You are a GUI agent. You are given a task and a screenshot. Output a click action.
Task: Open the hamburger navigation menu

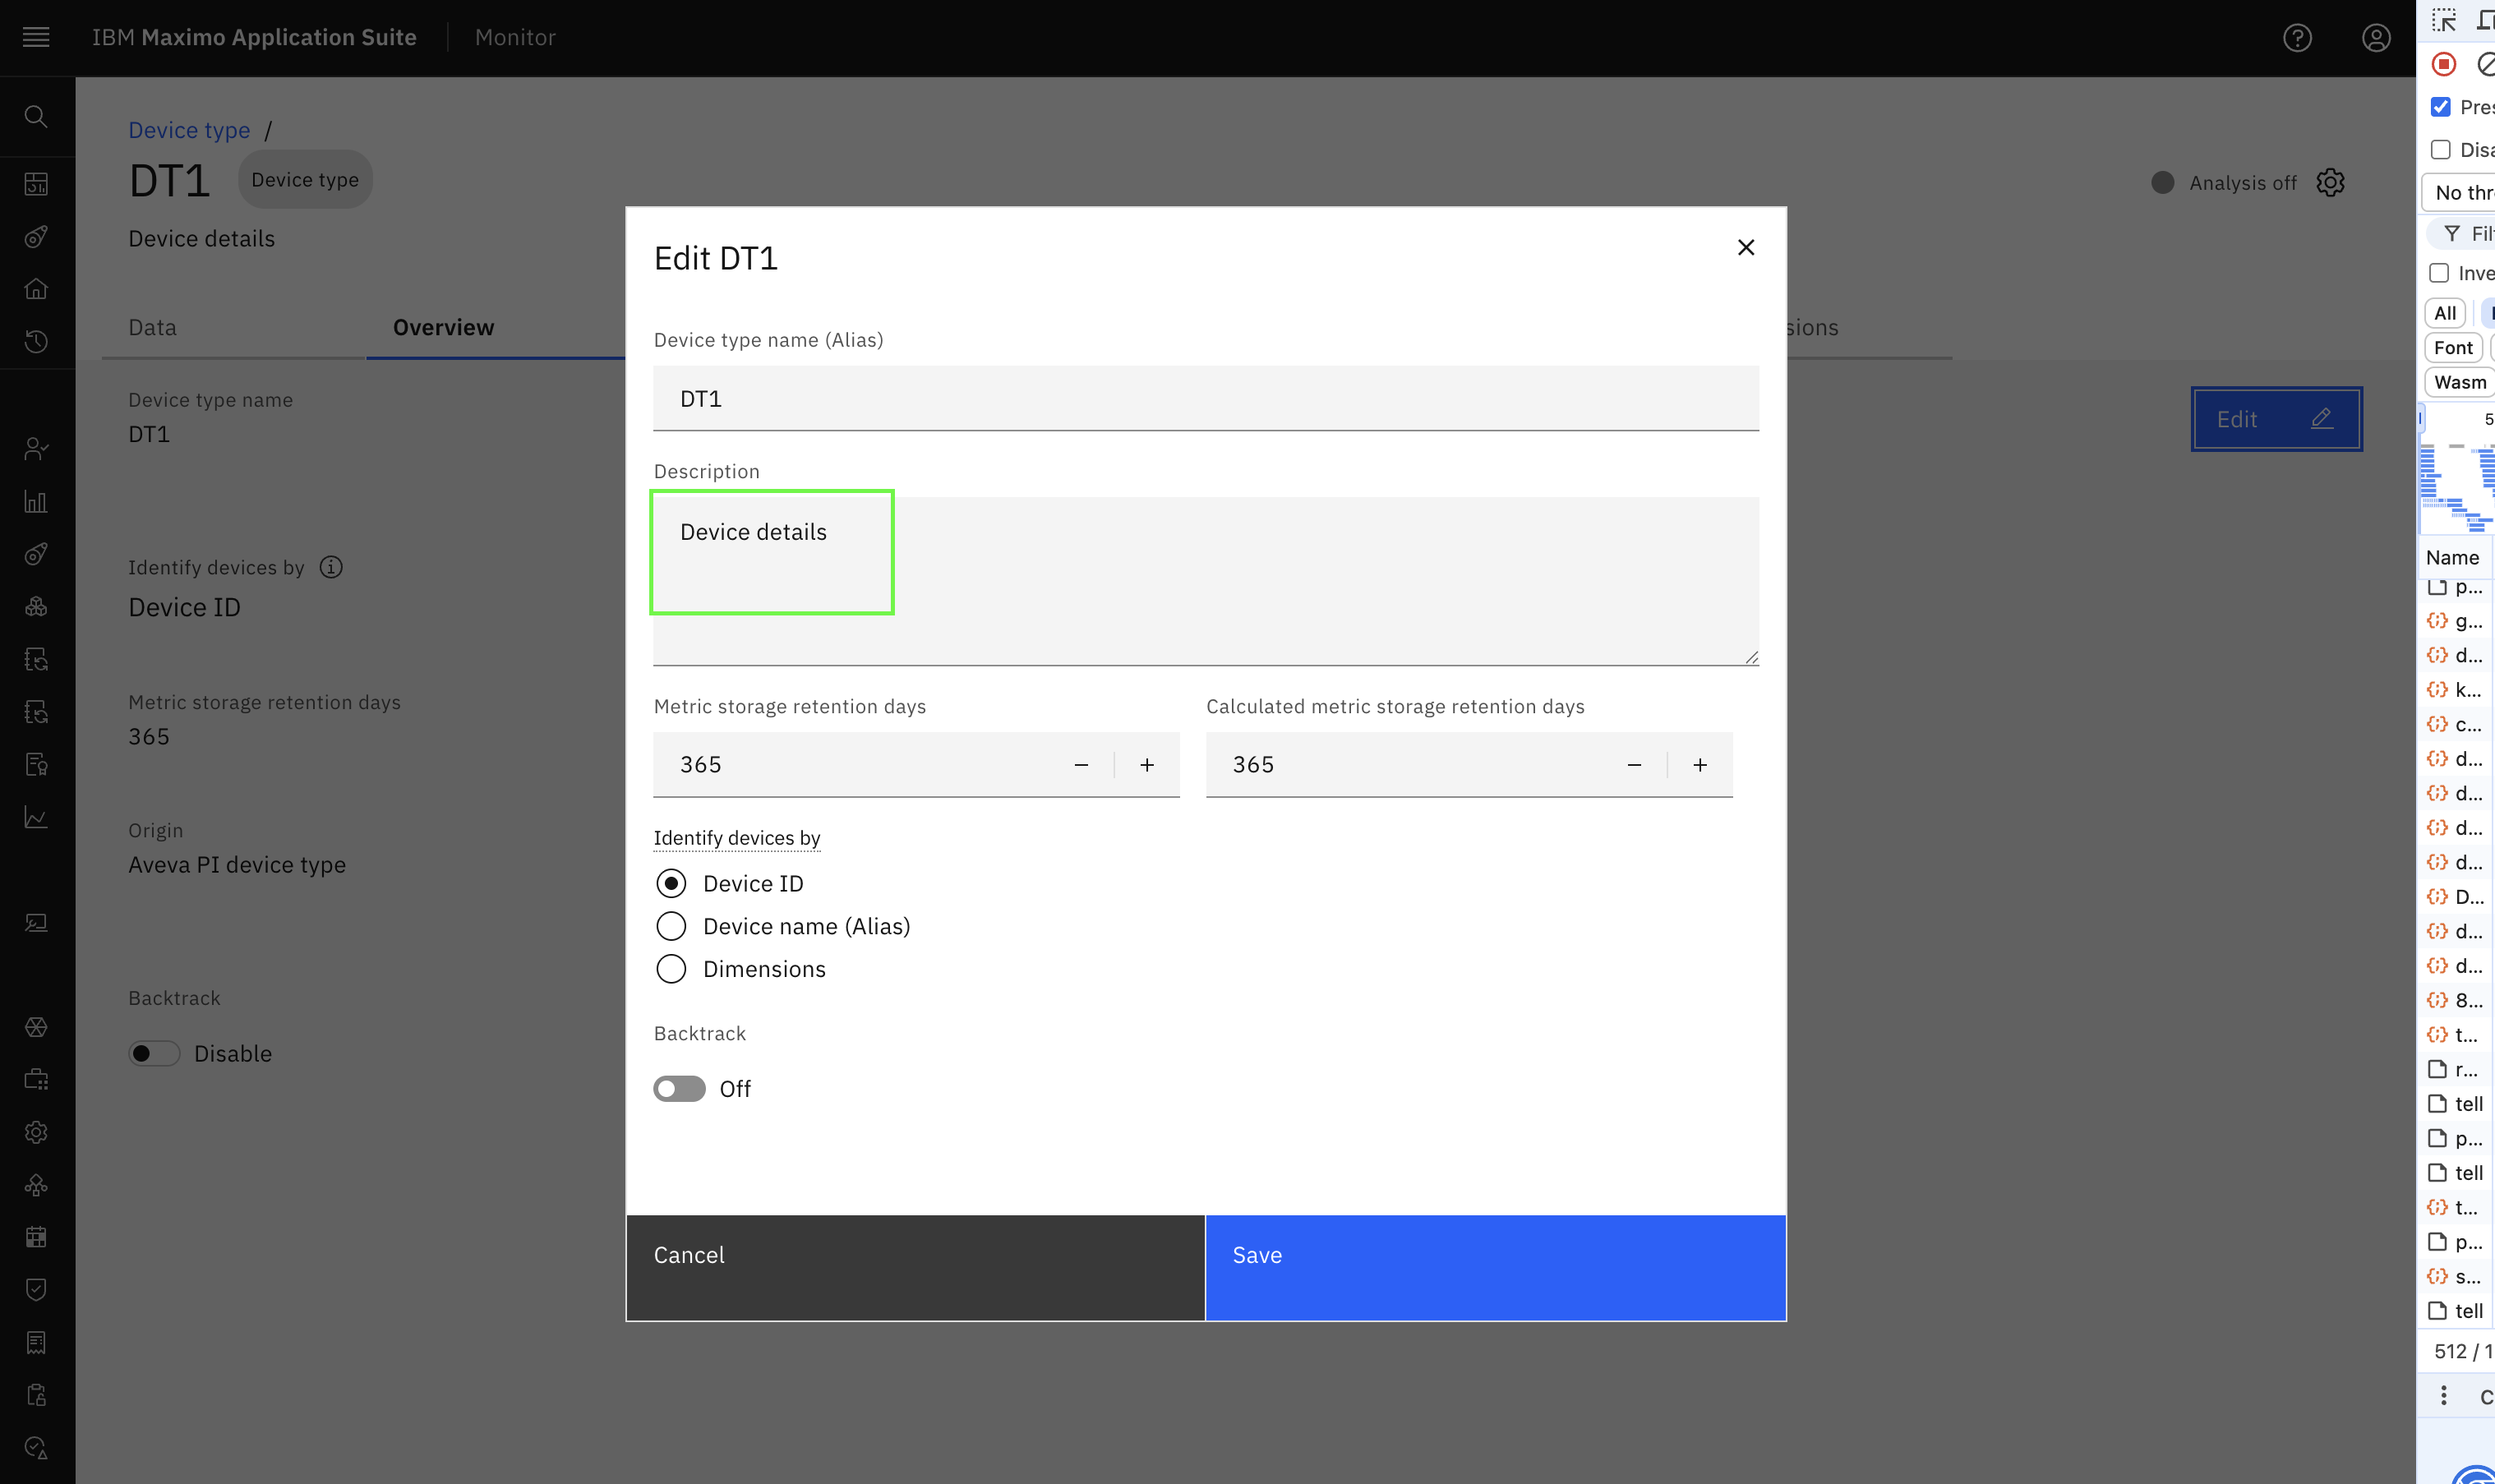(x=36, y=37)
